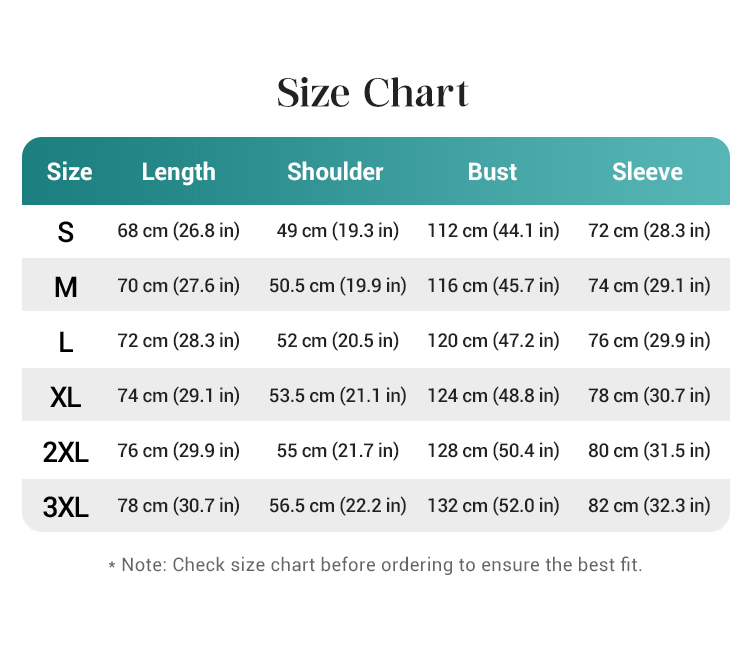Select the XL size row label
This screenshot has width=750, height=669.
66,397
